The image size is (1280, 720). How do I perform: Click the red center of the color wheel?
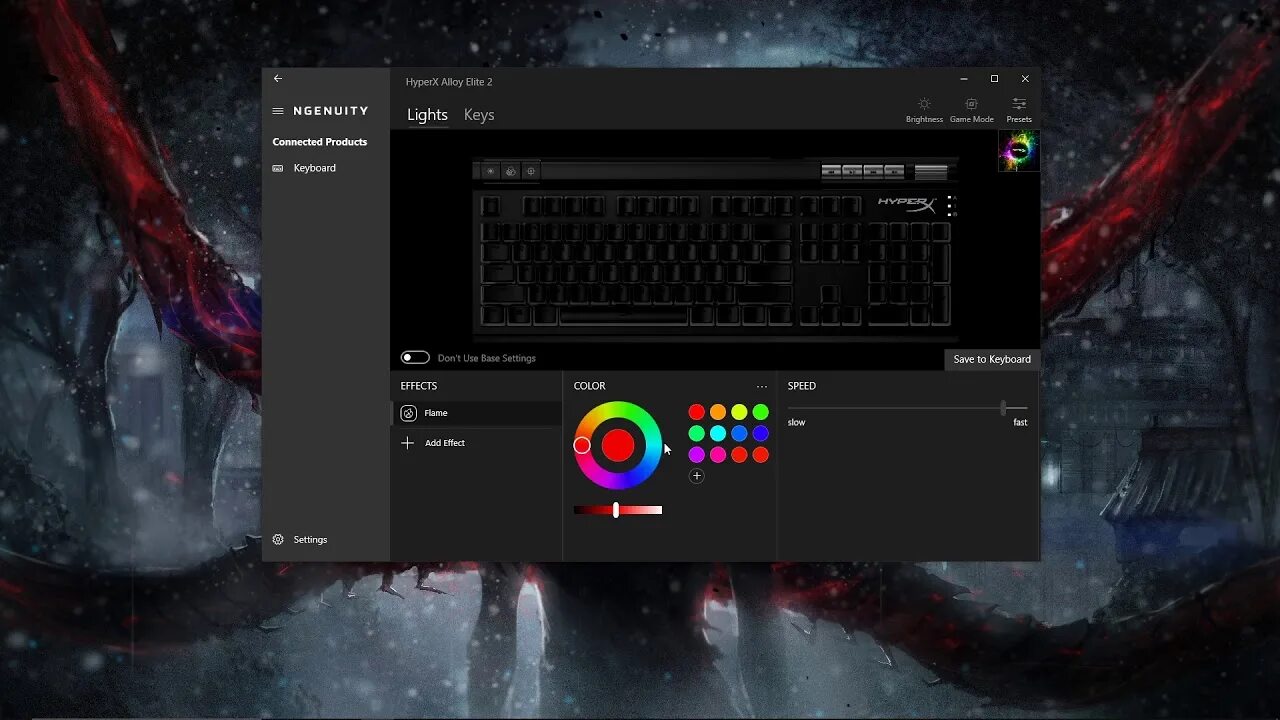tap(618, 445)
